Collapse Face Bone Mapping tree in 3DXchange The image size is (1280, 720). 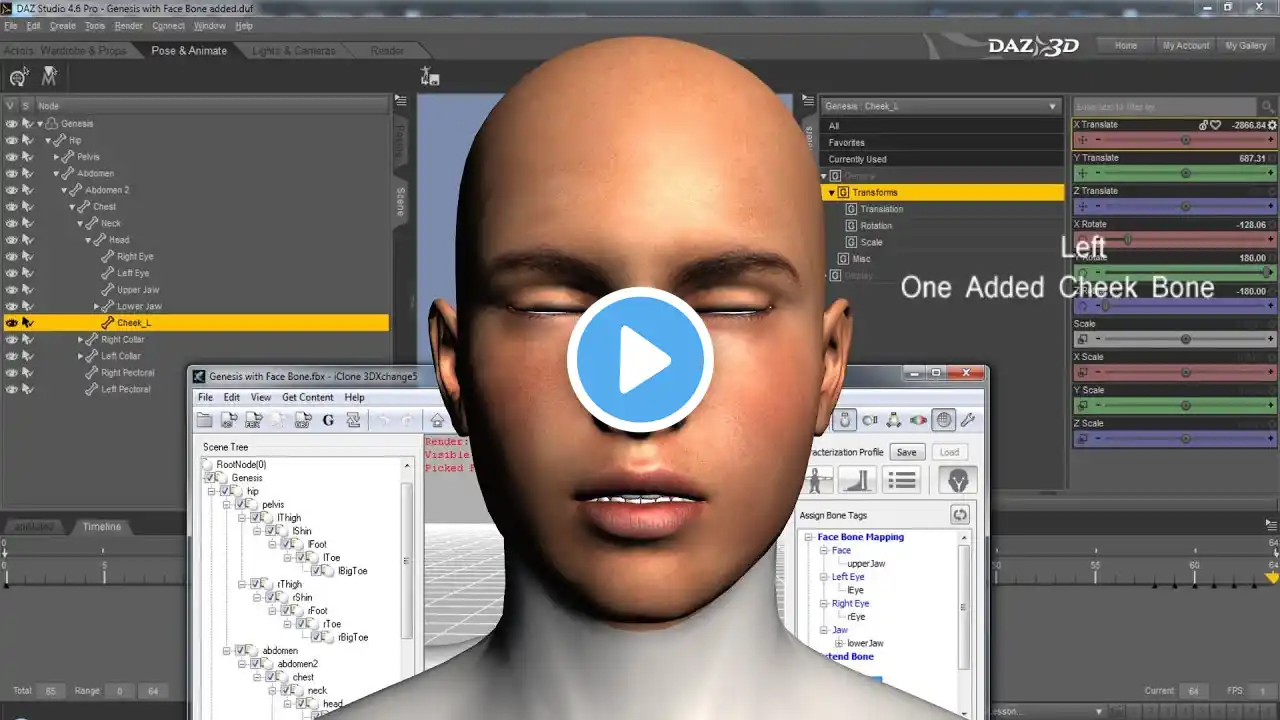(809, 537)
